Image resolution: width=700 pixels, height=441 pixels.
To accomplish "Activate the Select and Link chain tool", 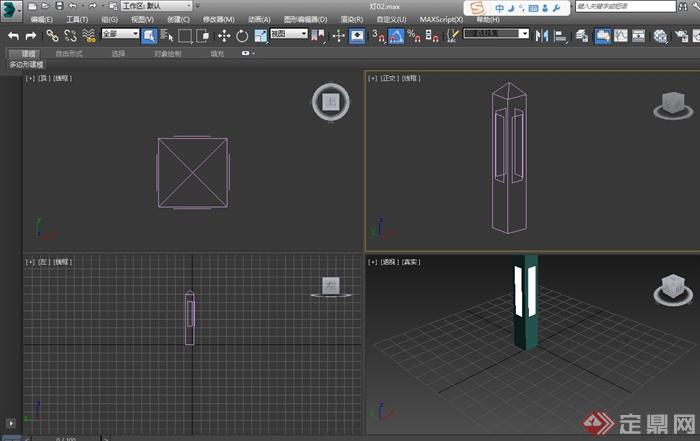I will [x=53, y=36].
